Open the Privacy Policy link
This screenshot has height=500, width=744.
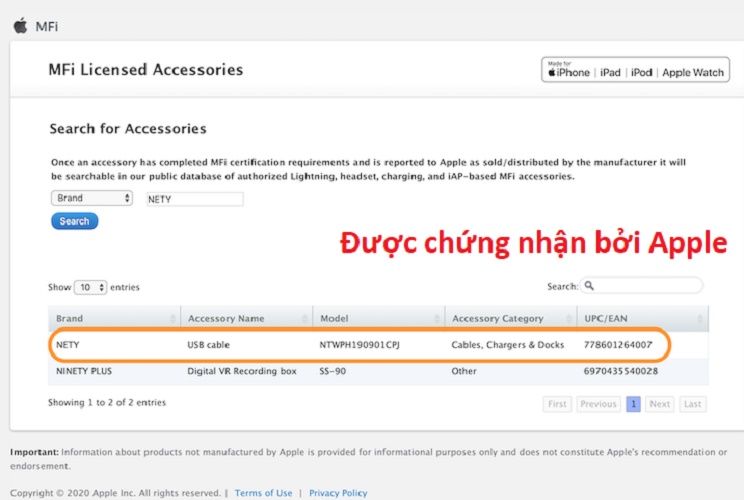point(338,493)
